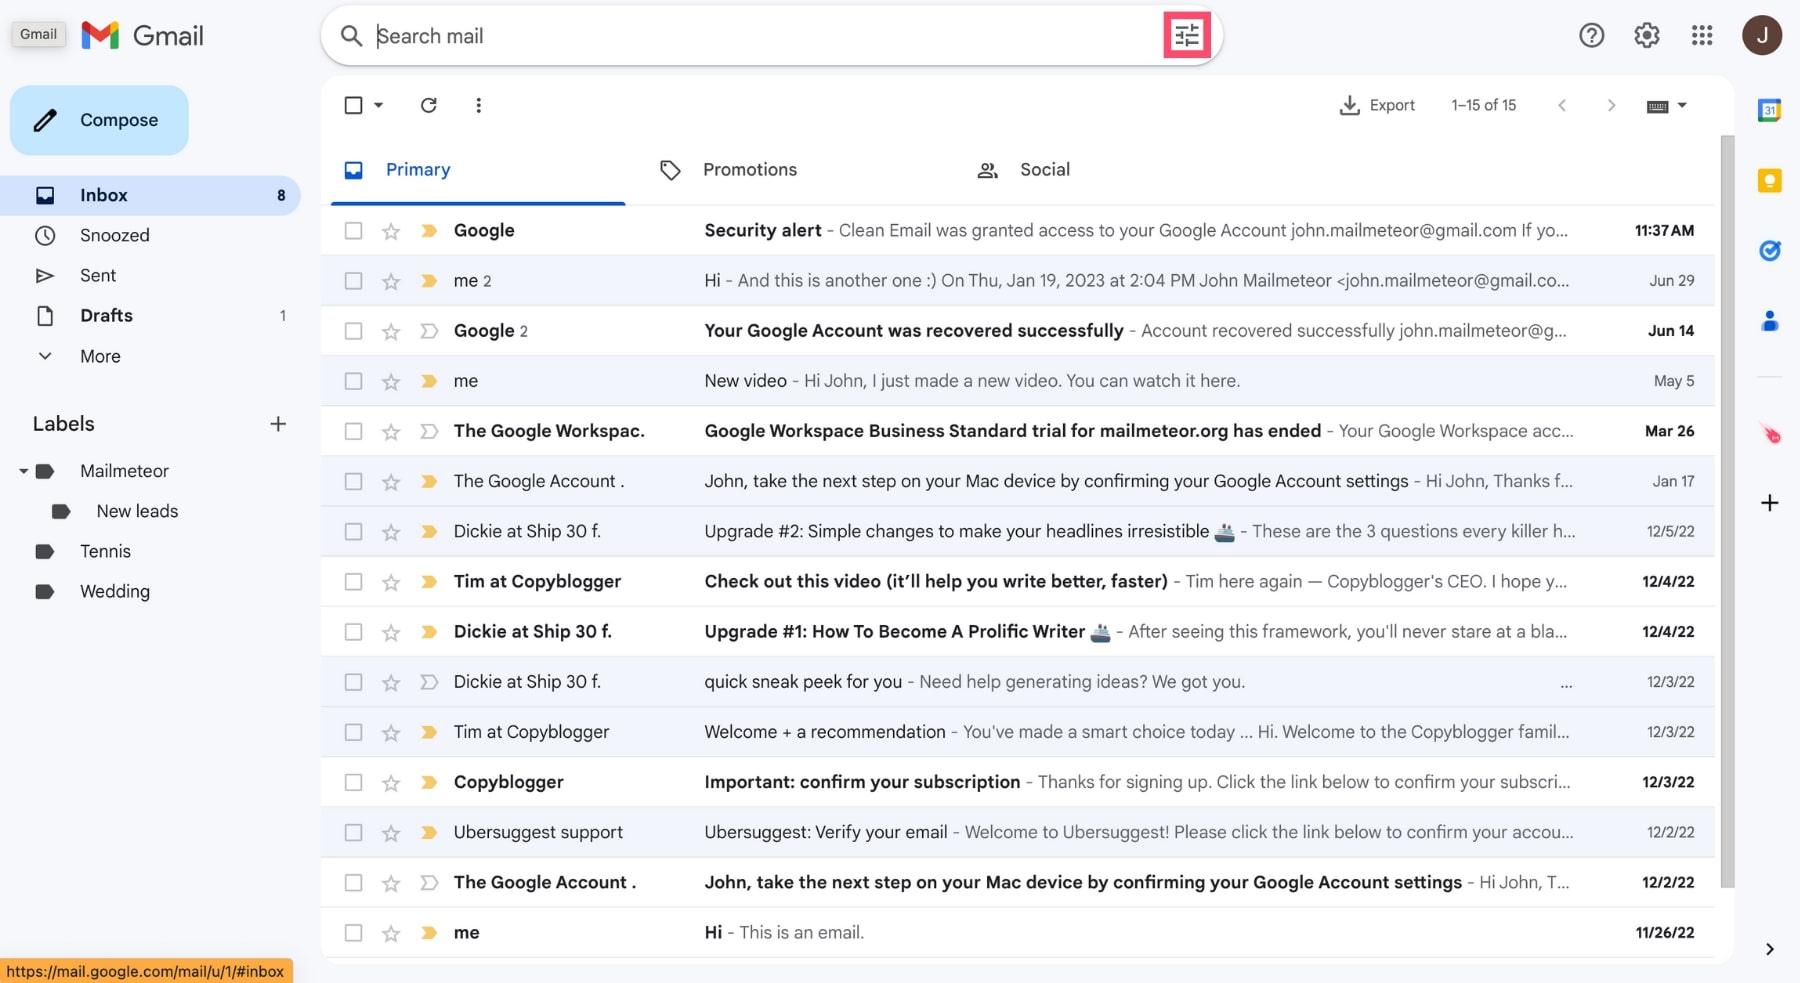
Task: Click the Export button
Action: coord(1377,105)
